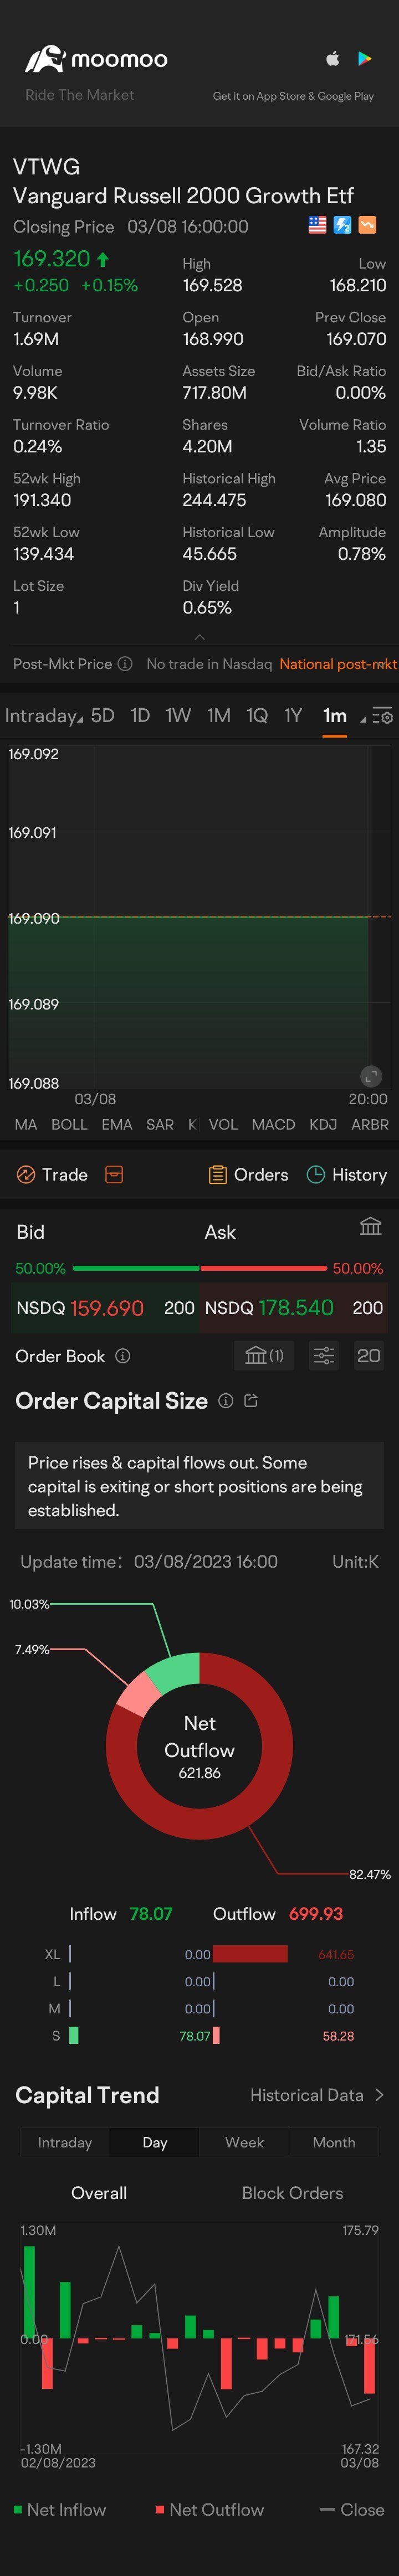Open National post-mkt link
Screen dimensions: 399x2576
click(338, 664)
